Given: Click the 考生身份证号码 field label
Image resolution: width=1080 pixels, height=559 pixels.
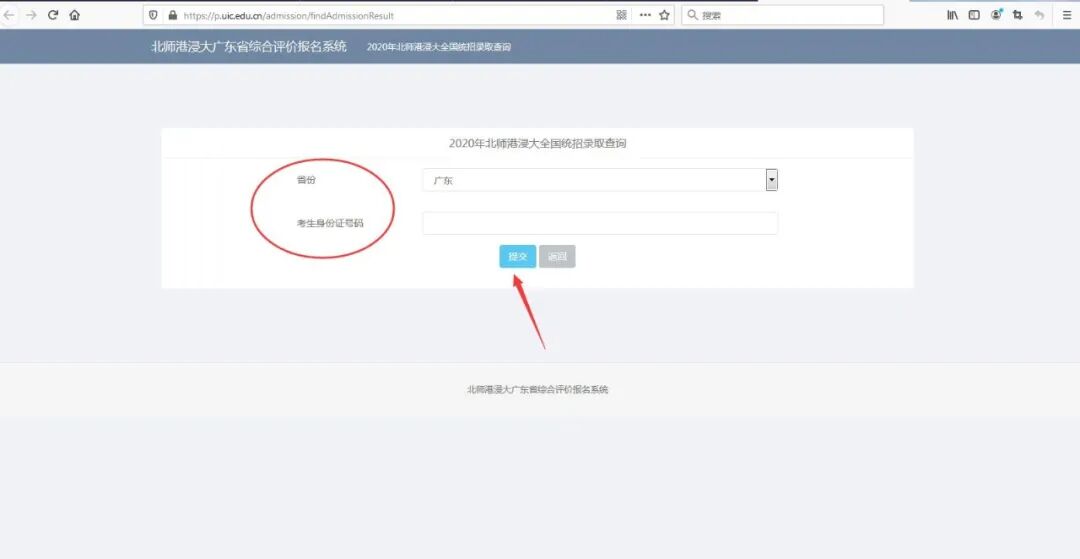Looking at the screenshot, I should click(x=330, y=223).
